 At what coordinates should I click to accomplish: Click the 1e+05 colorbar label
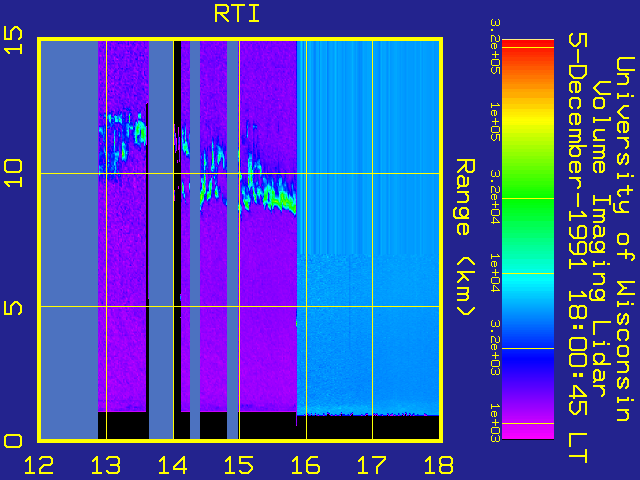(x=495, y=122)
